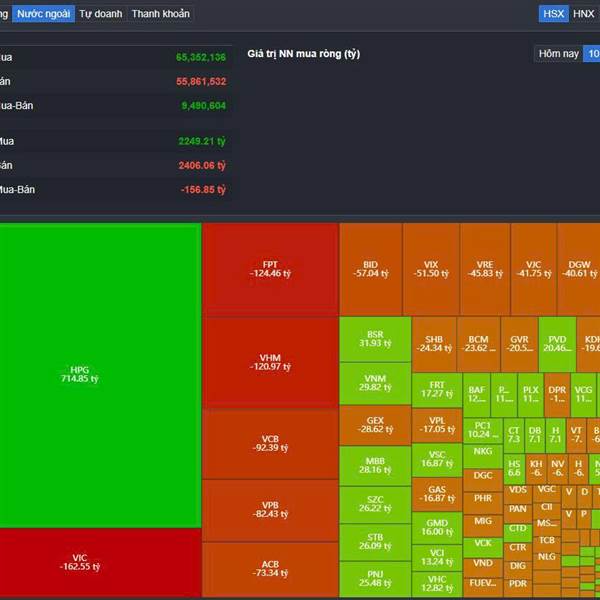Open the VCB -92.39 tỷ tile
The width and height of the screenshot is (600, 600).
(270, 443)
